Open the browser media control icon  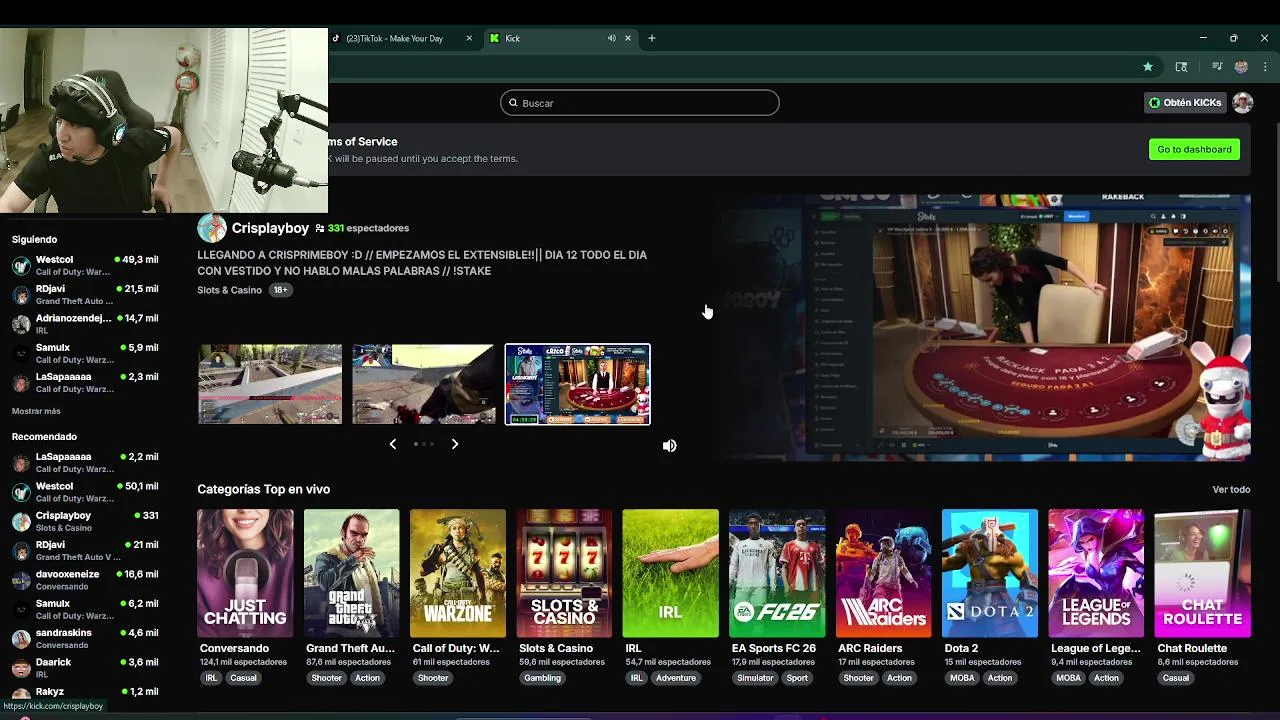coord(1217,67)
